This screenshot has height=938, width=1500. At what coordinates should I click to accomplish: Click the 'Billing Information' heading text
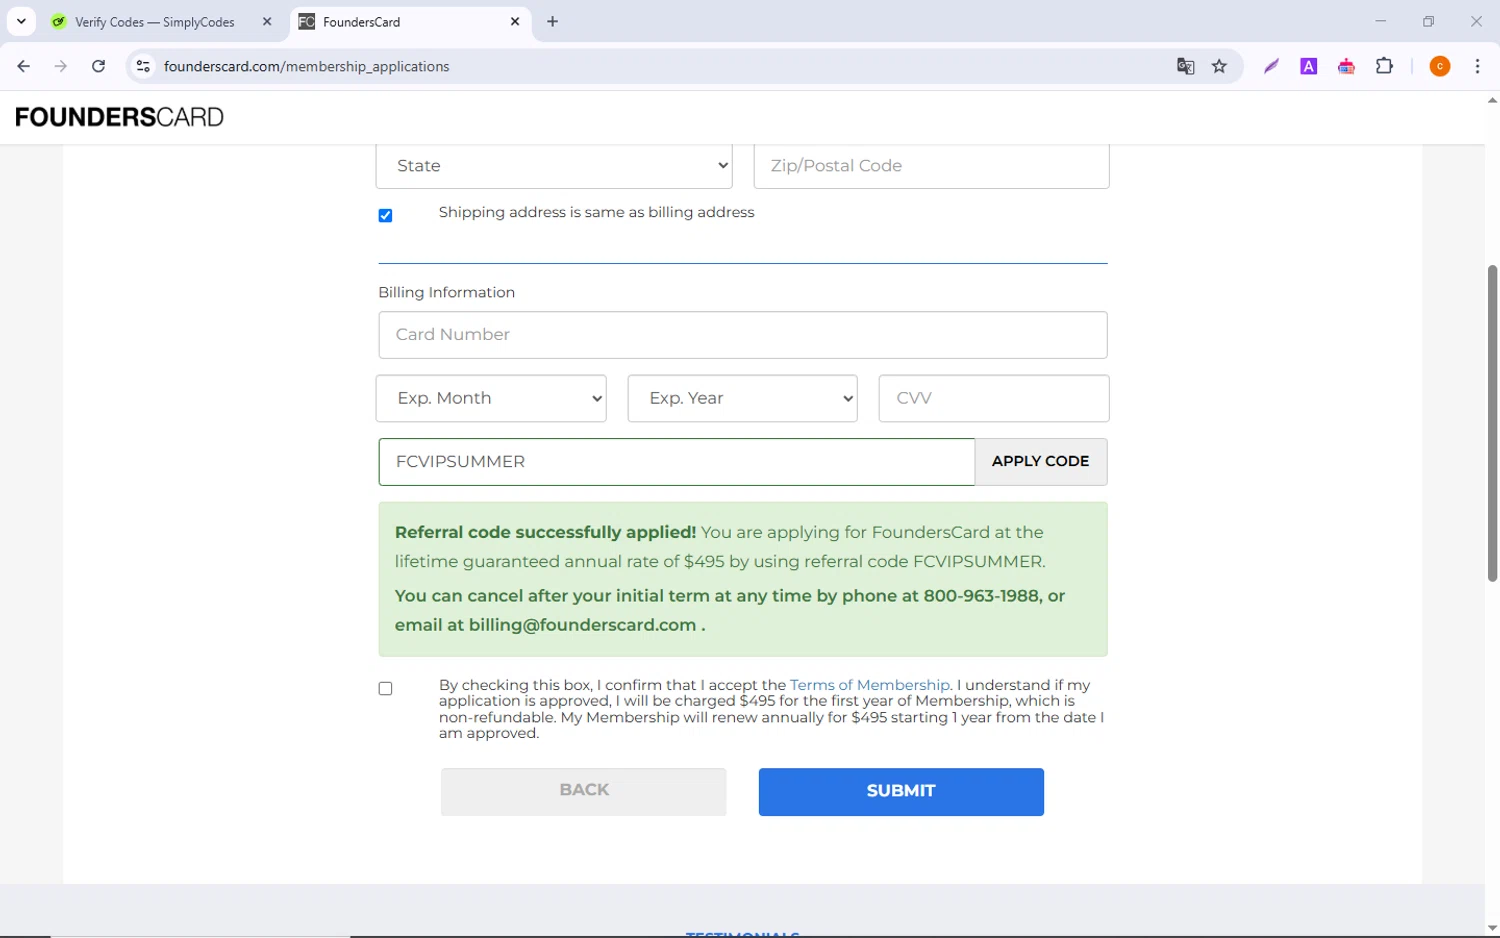[x=447, y=293]
